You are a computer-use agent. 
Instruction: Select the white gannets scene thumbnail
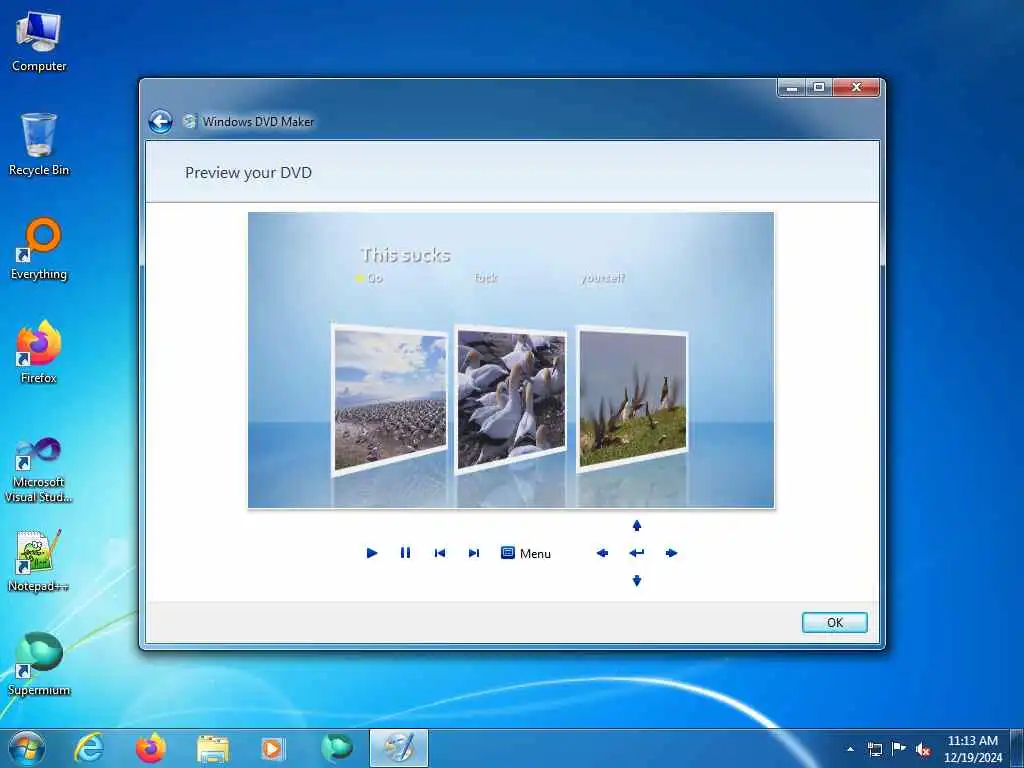click(x=511, y=398)
